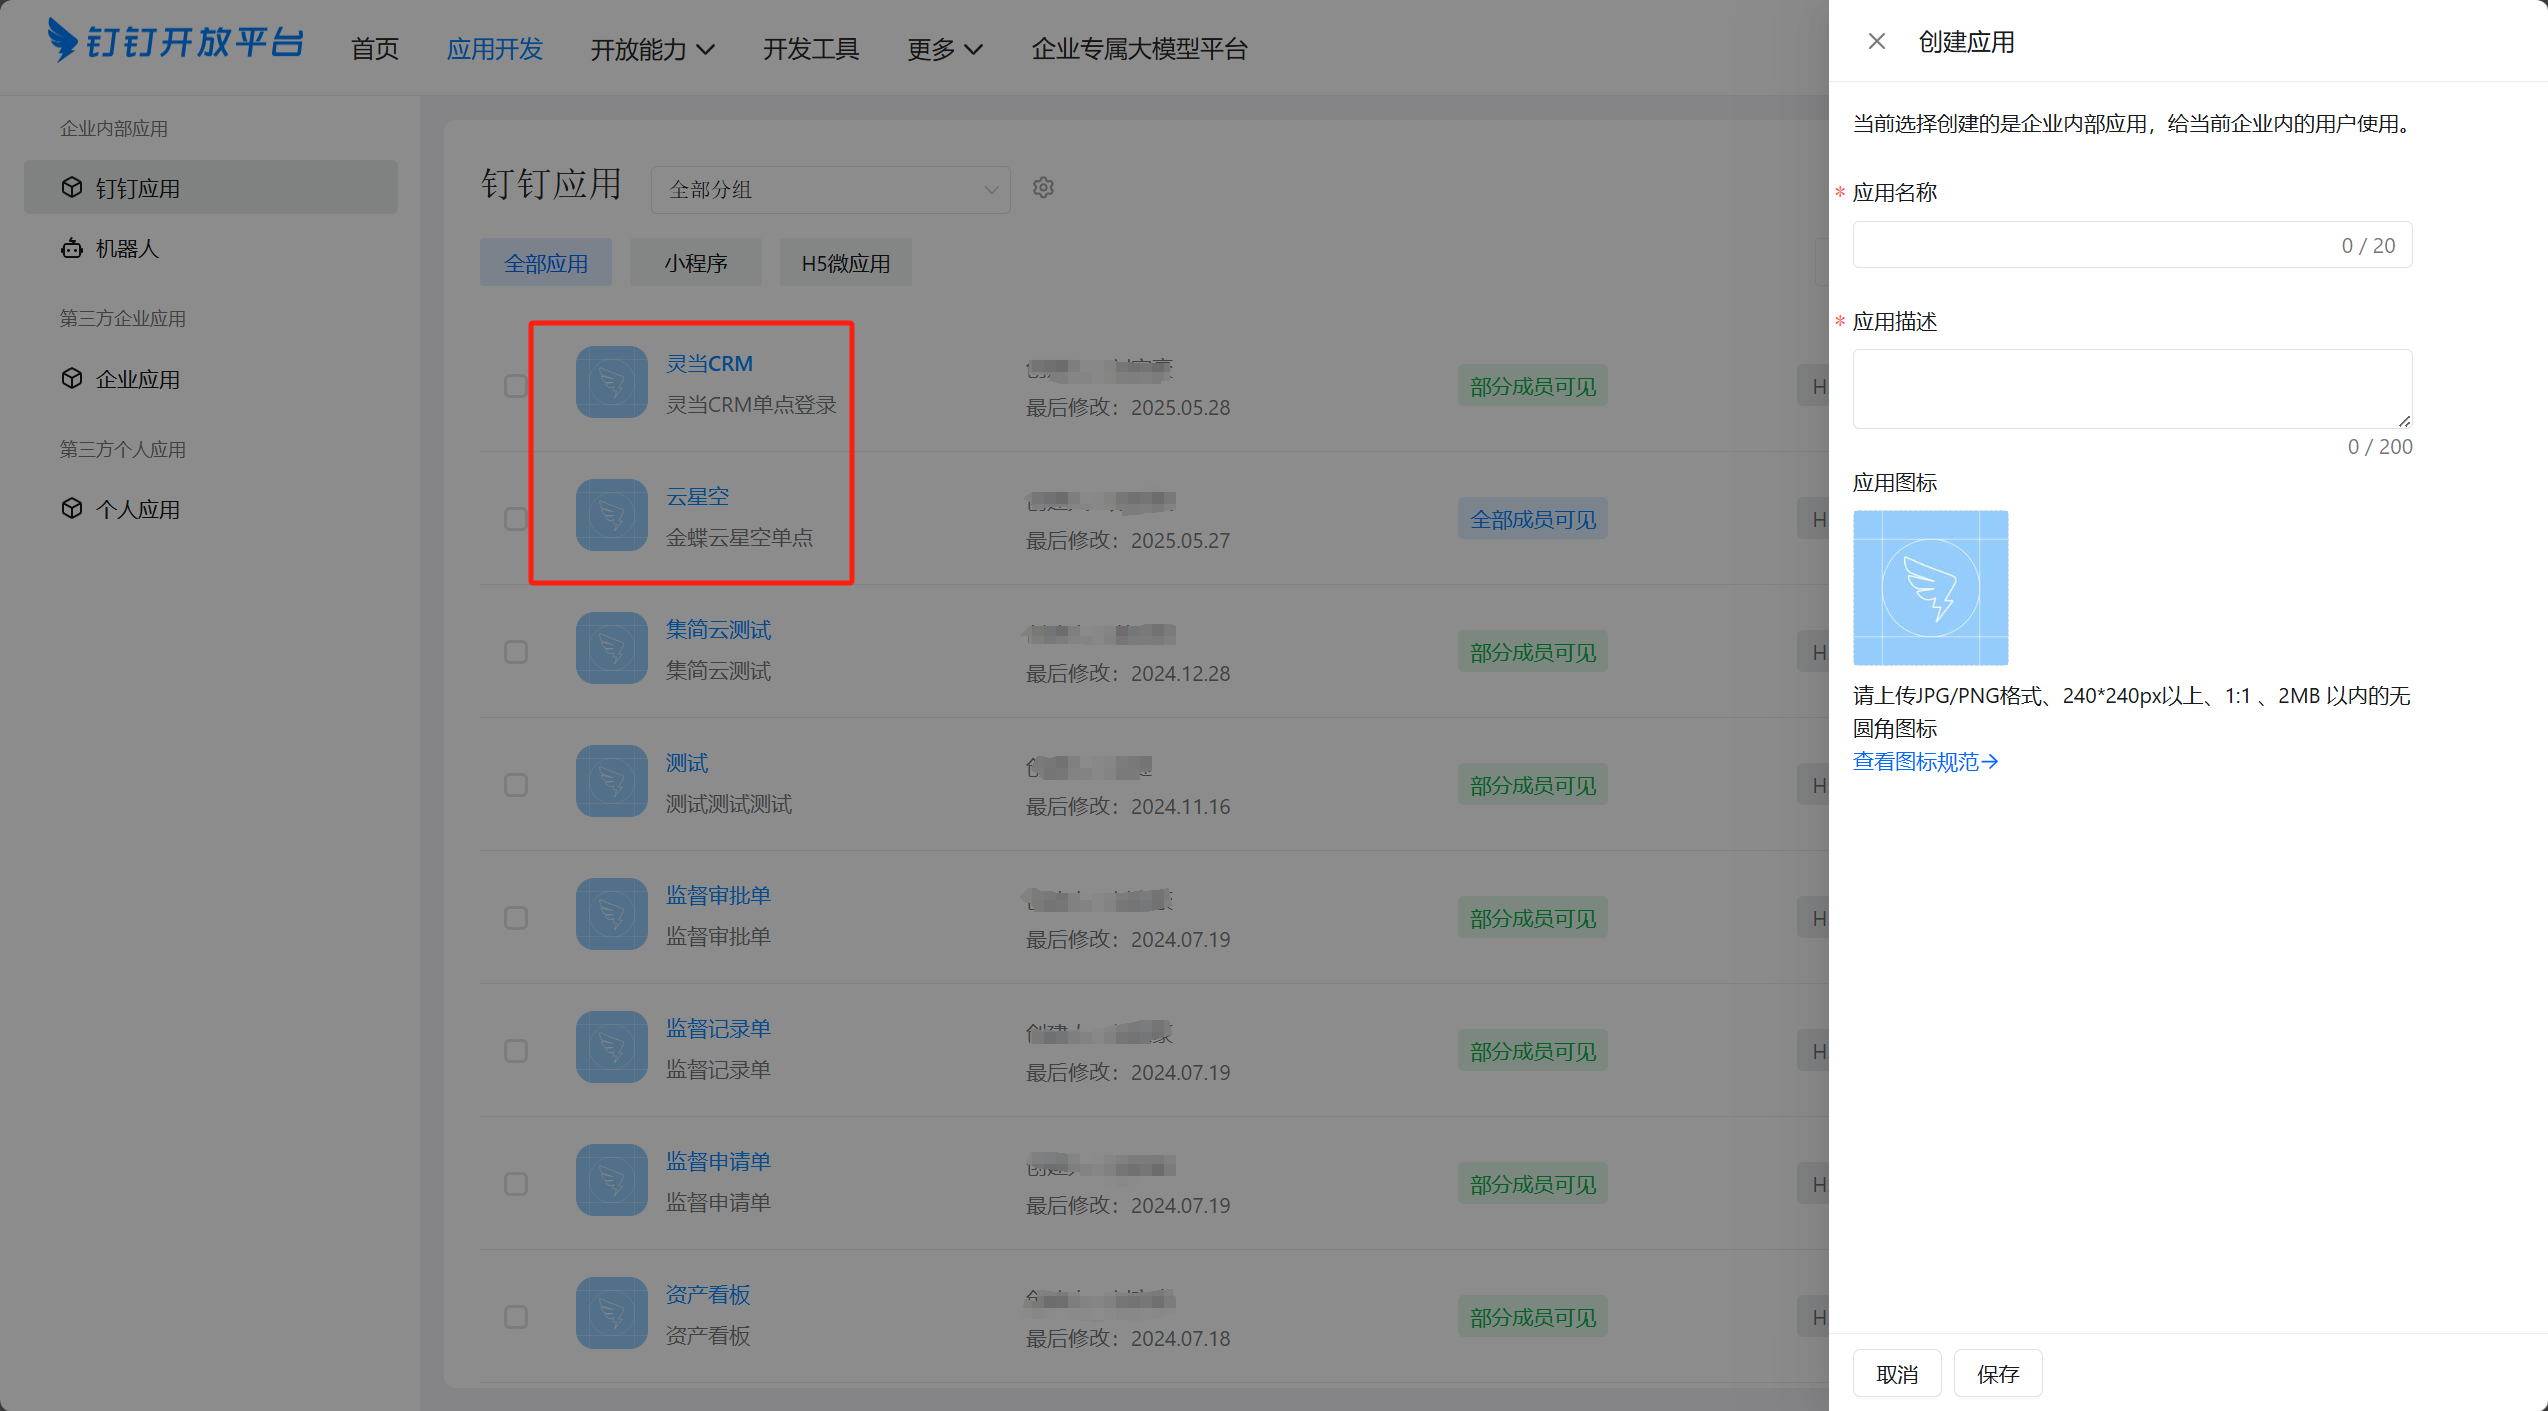This screenshot has width=2548, height=1411.
Task: Click the DingTalk Open Platform logo
Action: coord(175,42)
